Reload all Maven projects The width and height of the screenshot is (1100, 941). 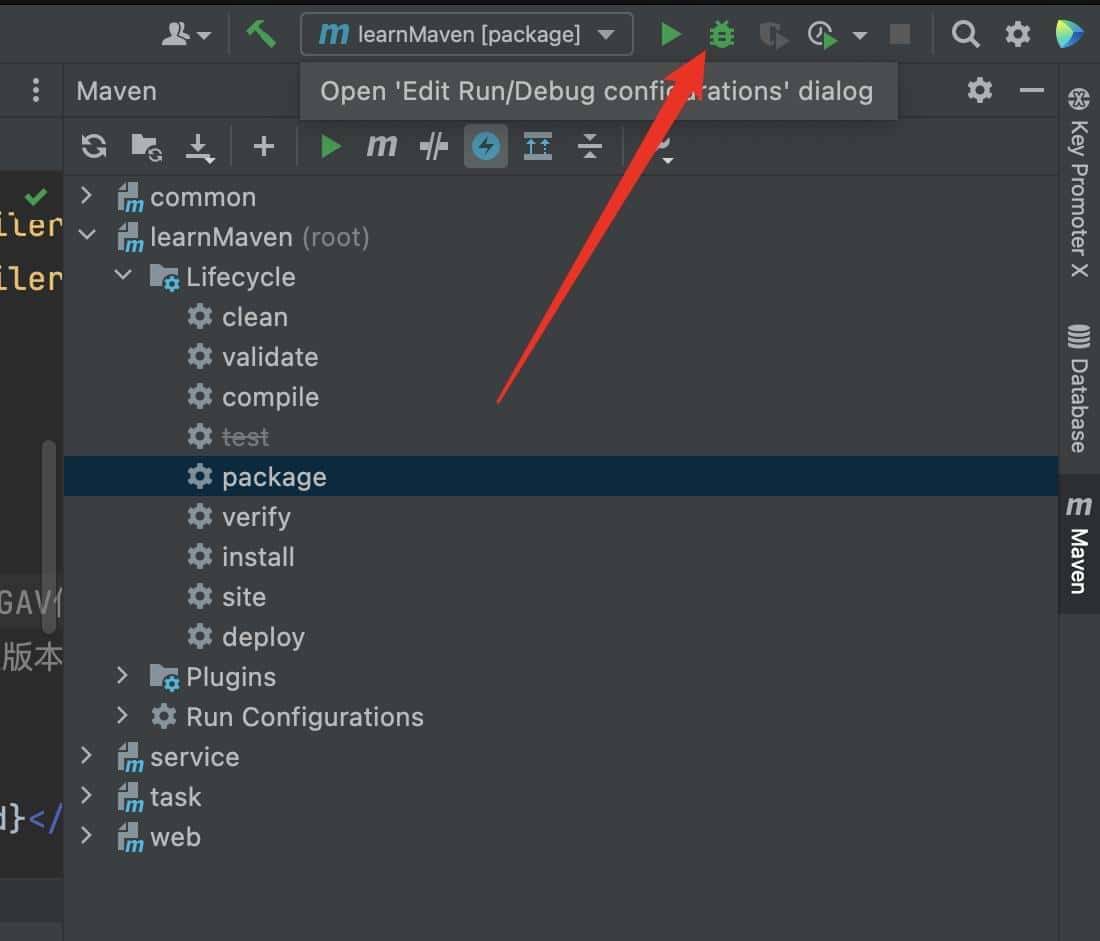pyautogui.click(x=94, y=147)
